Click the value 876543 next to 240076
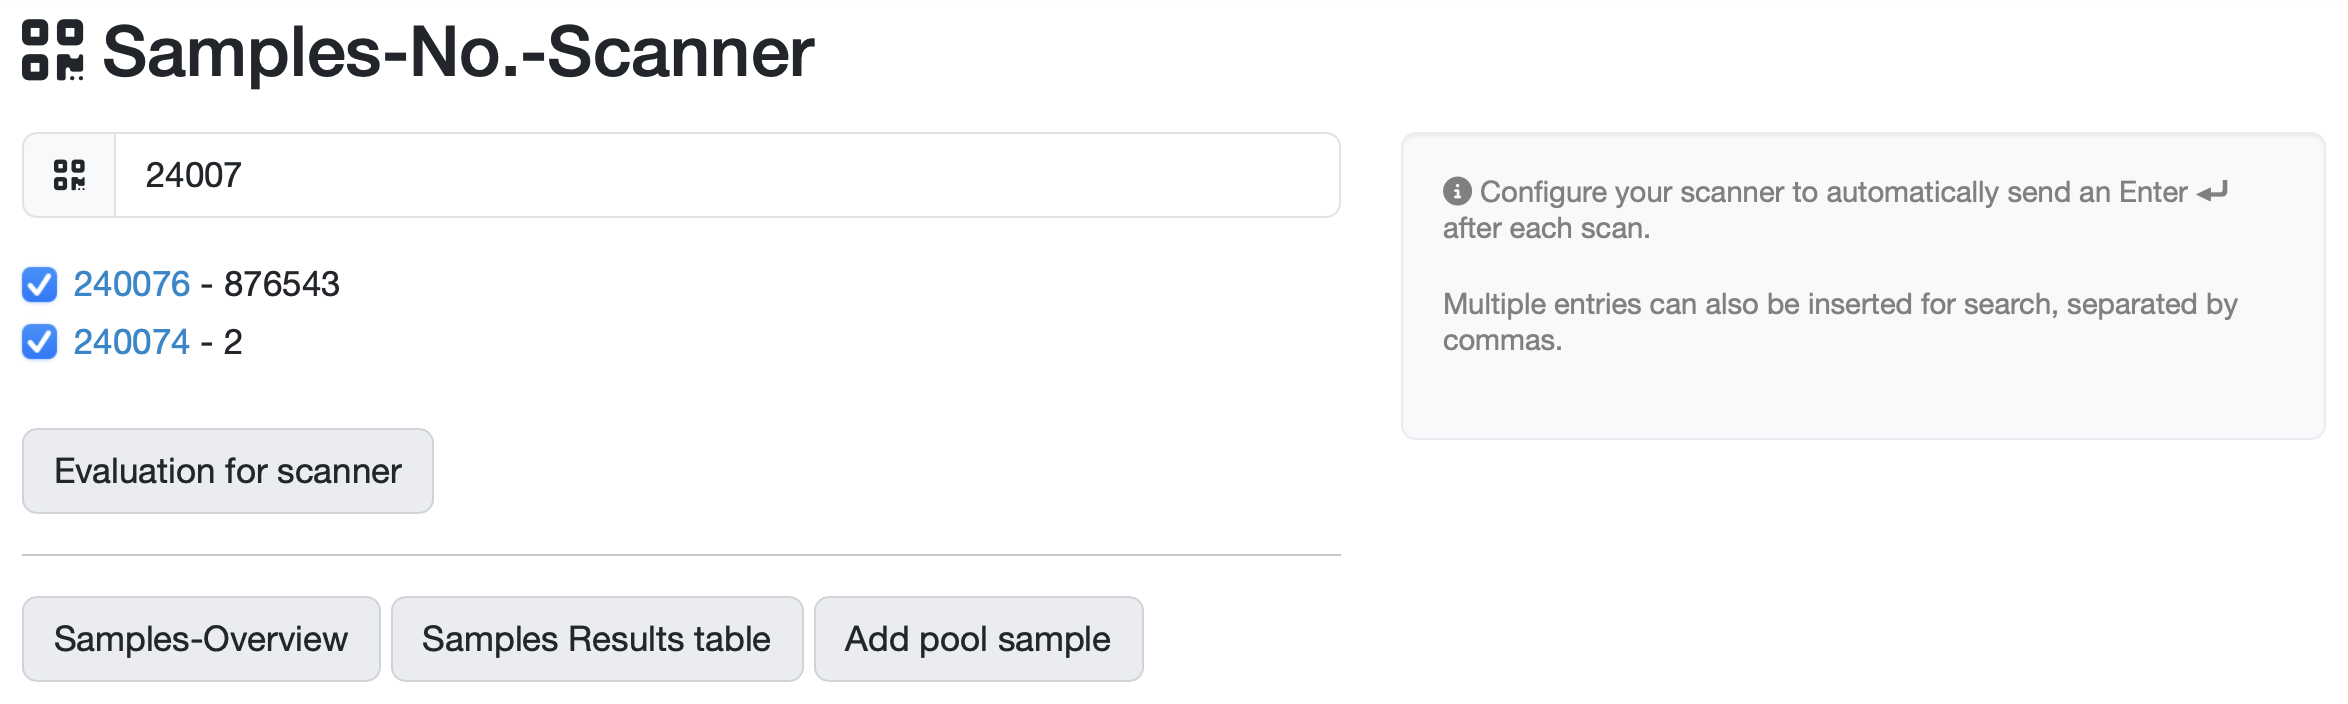This screenshot has height=704, width=2348. coord(282,284)
